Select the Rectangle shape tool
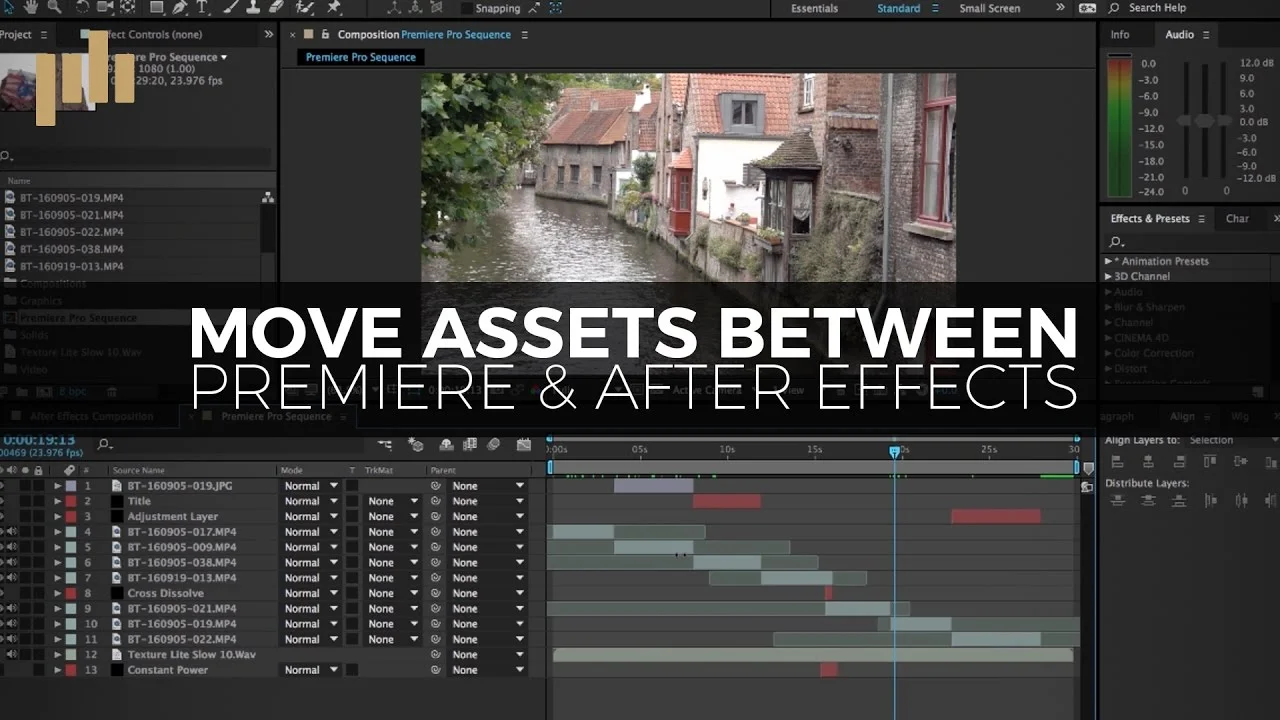 (x=157, y=7)
